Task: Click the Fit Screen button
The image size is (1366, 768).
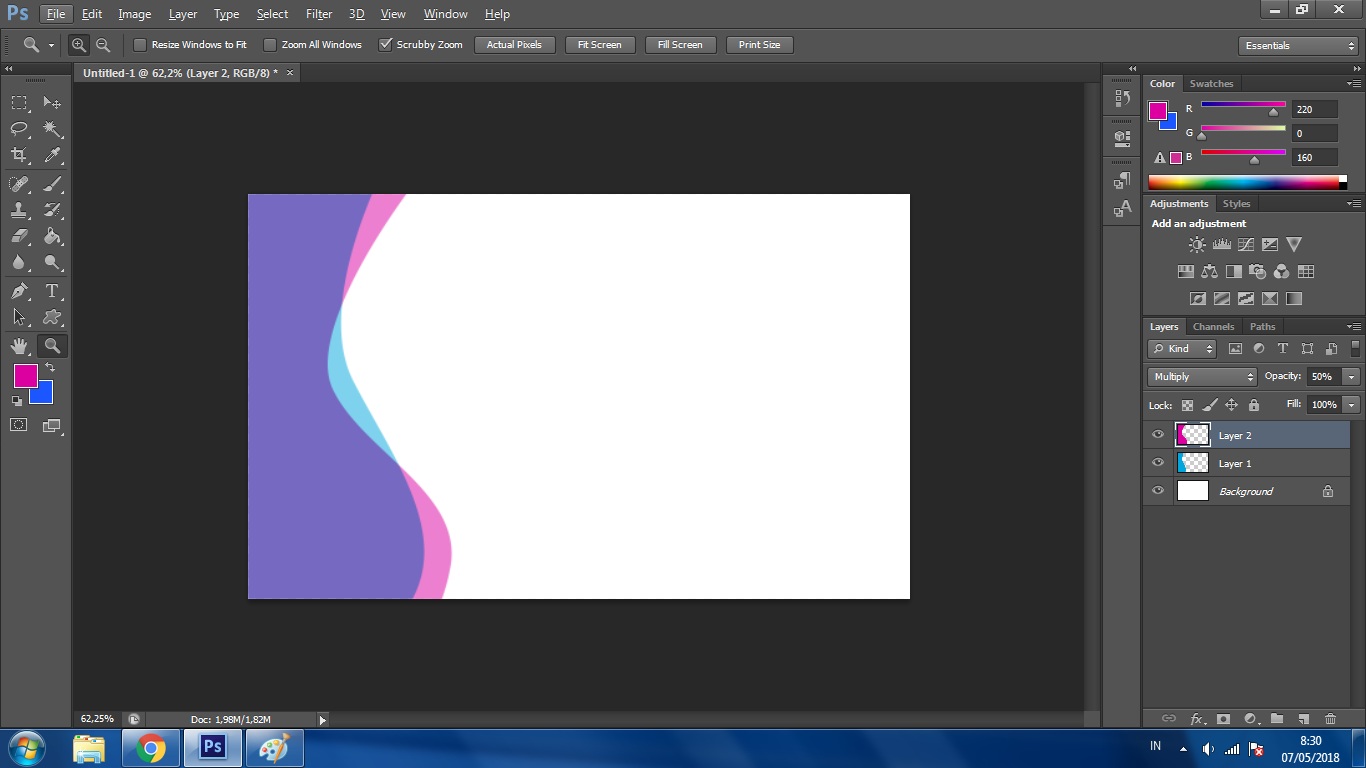Action: [599, 45]
